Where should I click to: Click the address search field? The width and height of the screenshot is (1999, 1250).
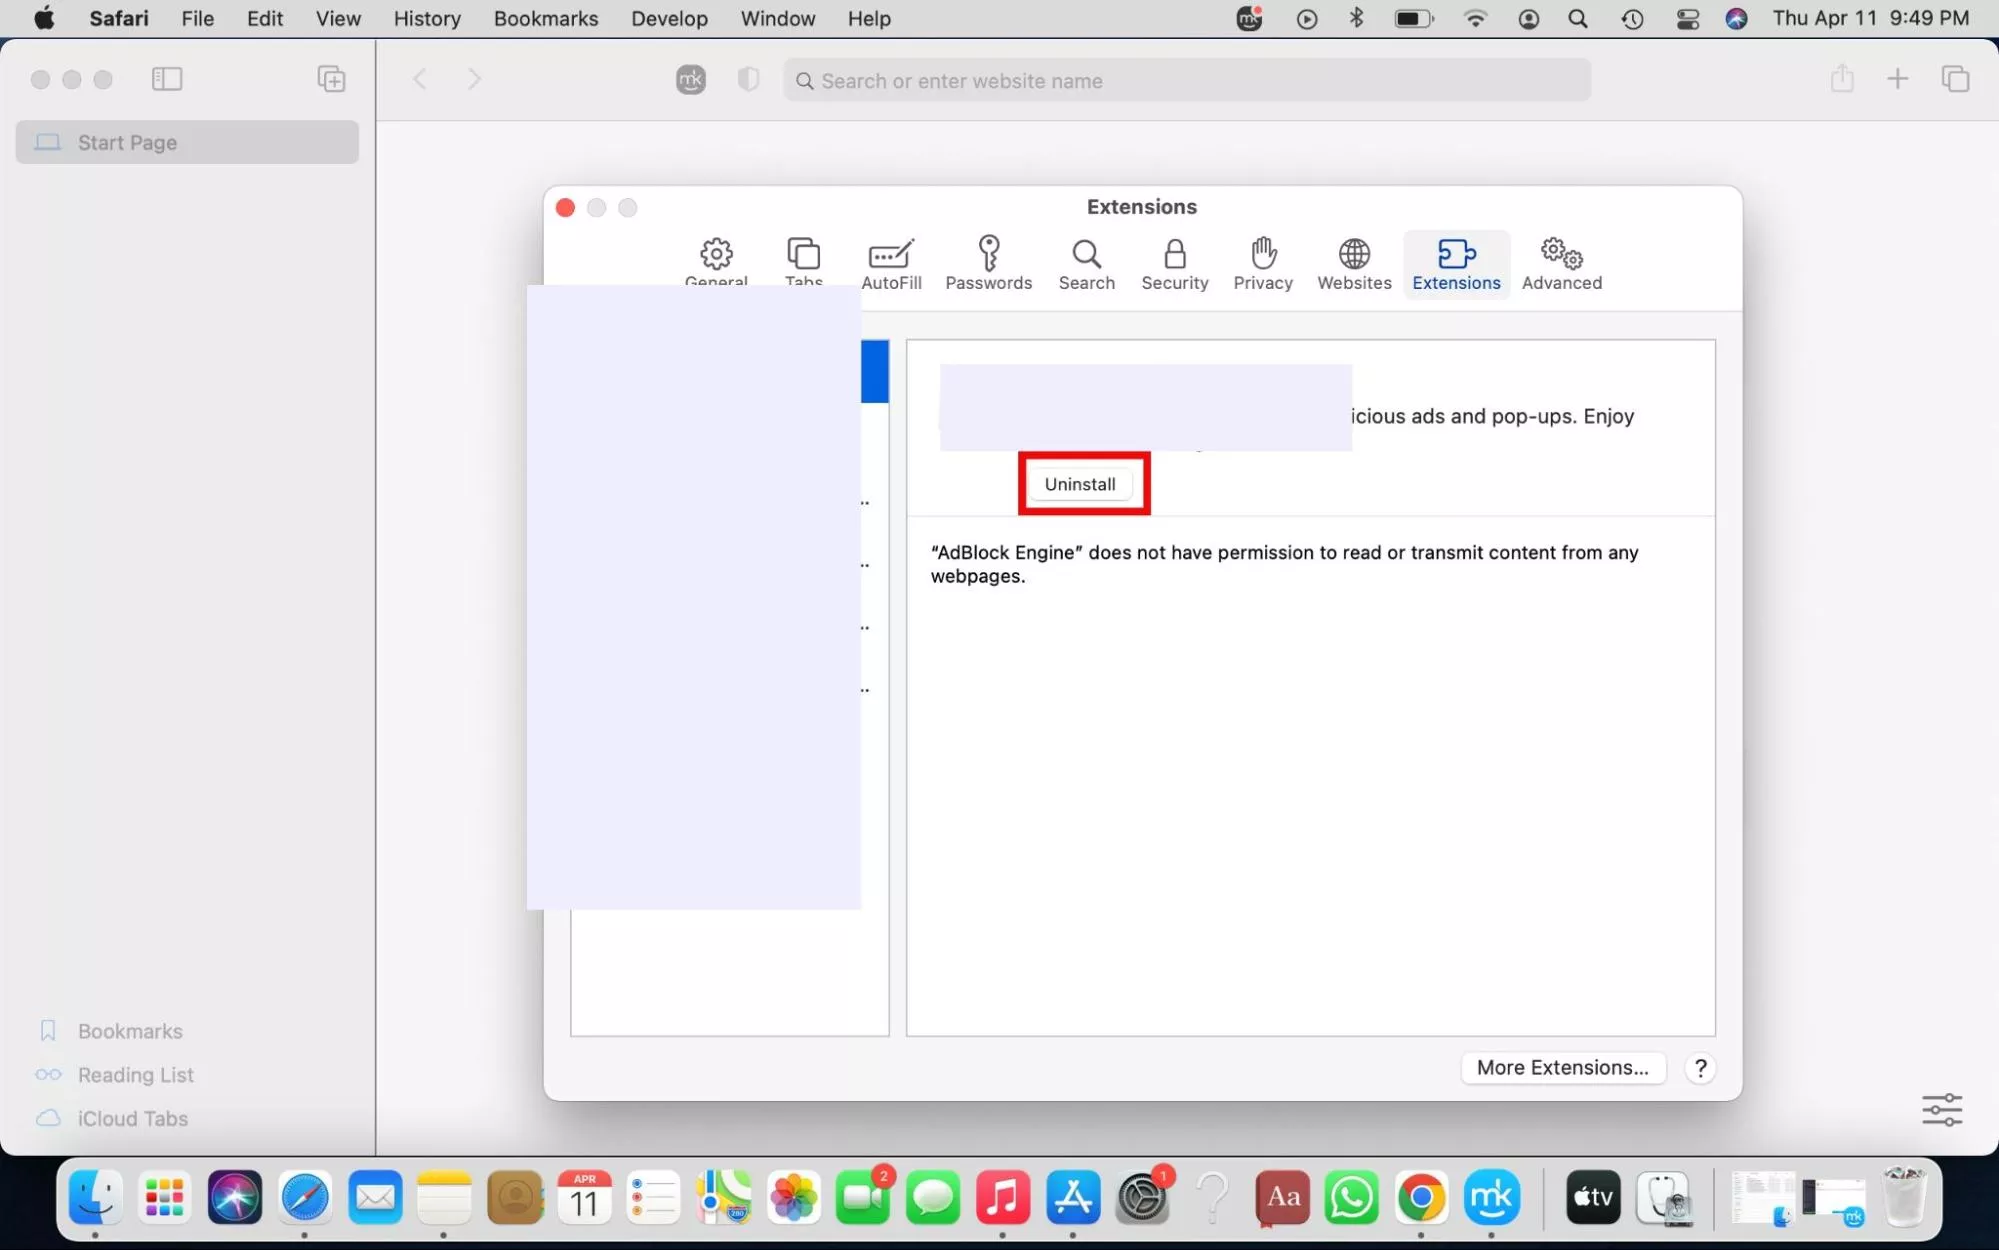tap(1187, 81)
